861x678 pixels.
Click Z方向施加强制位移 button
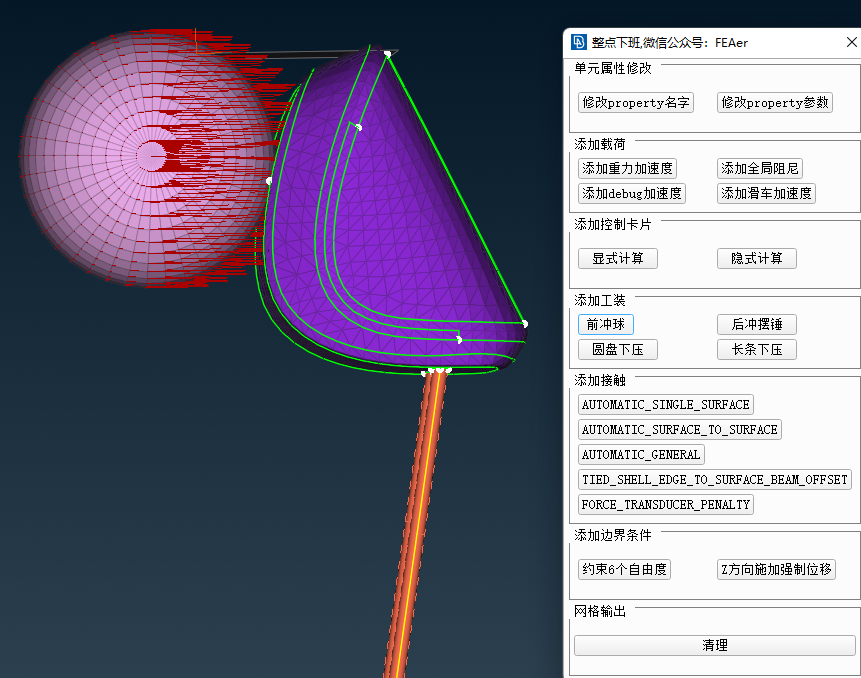pyautogui.click(x=776, y=569)
